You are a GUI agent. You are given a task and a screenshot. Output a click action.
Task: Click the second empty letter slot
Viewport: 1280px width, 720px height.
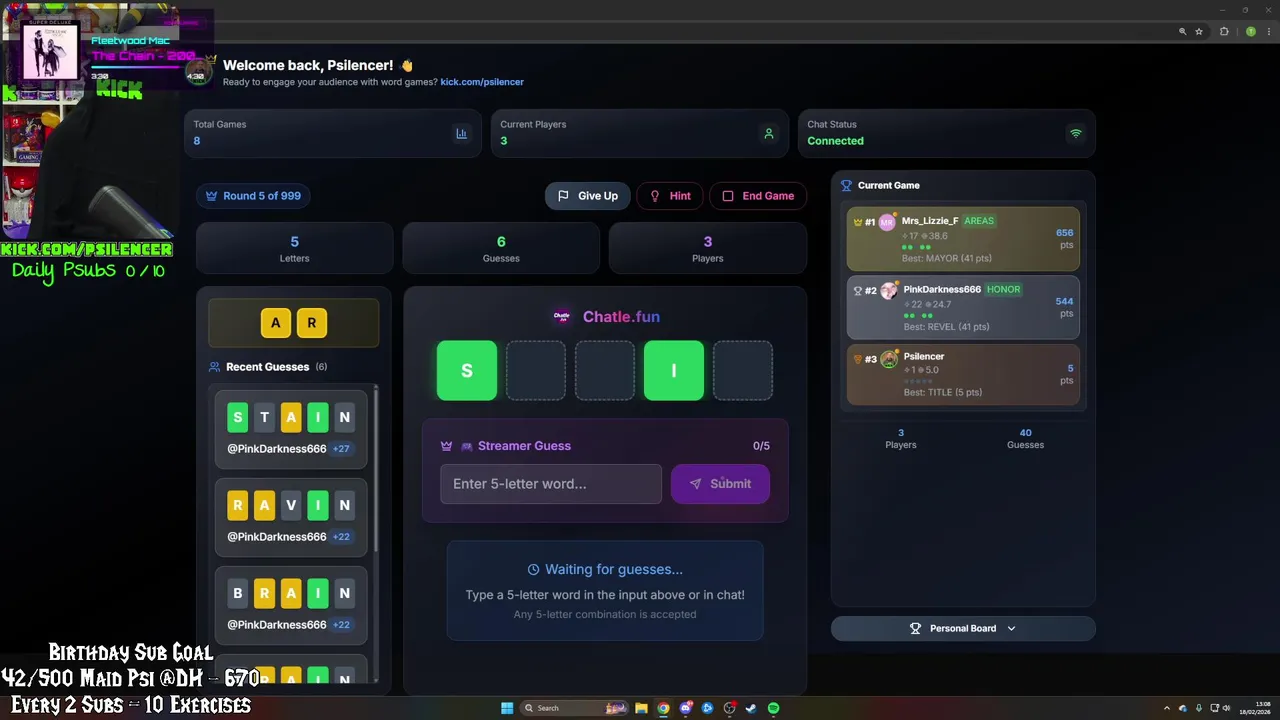coord(605,371)
